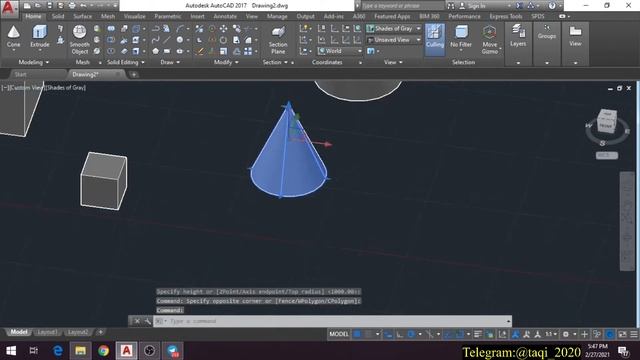Switch to the Start file tab
640x360 pixels.
coord(20,74)
